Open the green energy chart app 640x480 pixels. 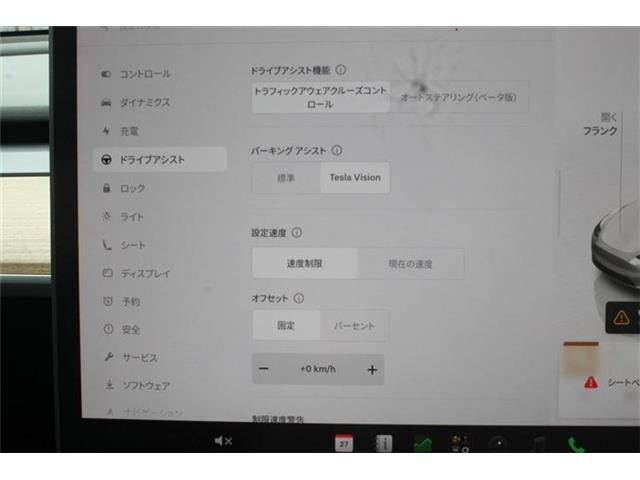(423, 443)
